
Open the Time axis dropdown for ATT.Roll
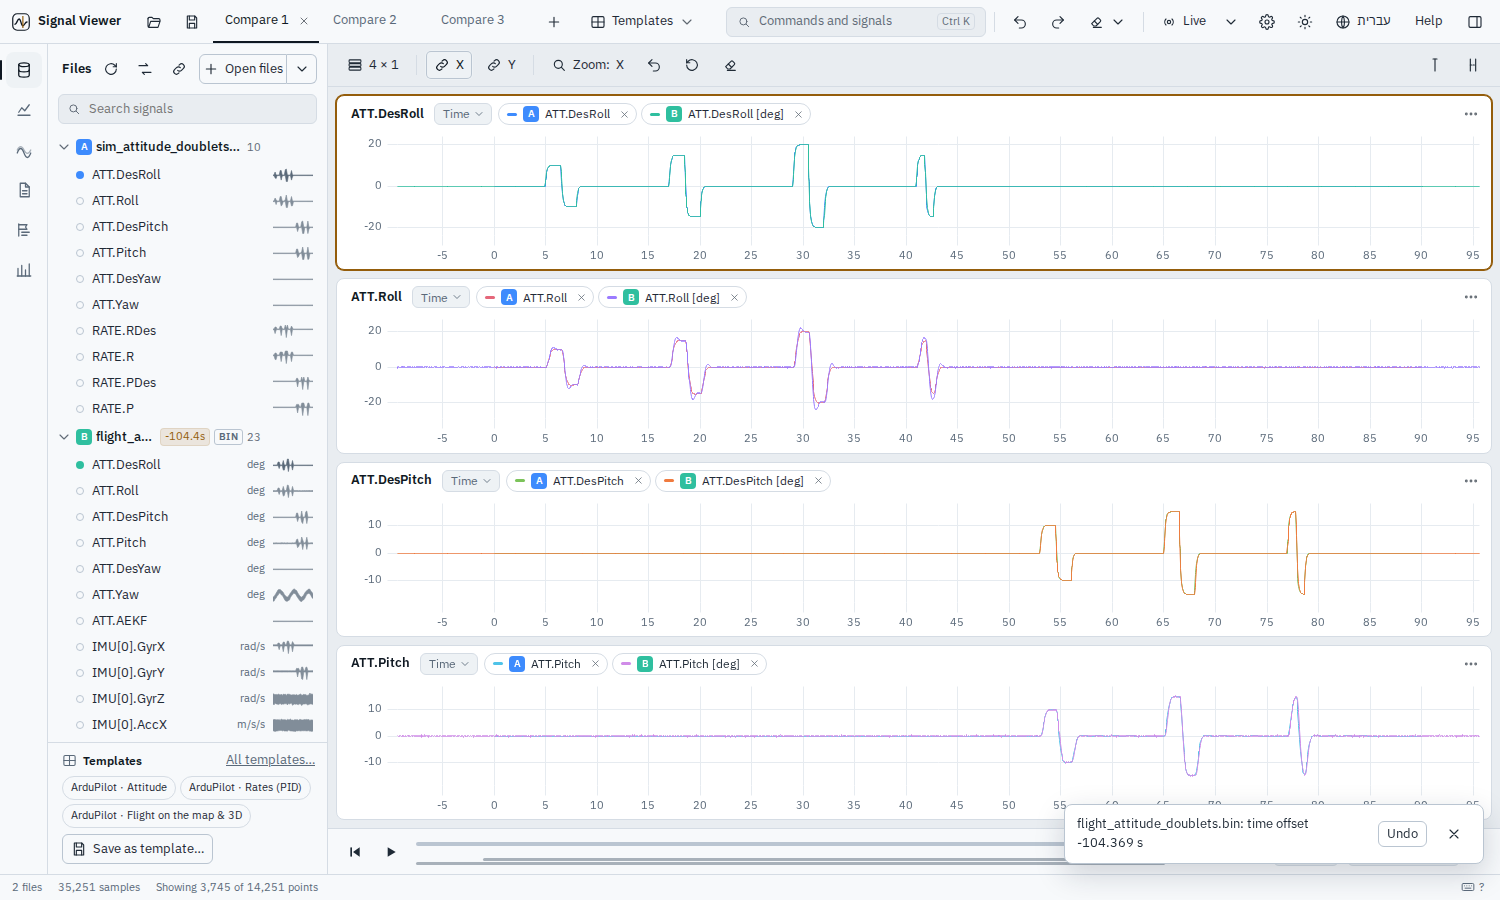[x=441, y=298]
